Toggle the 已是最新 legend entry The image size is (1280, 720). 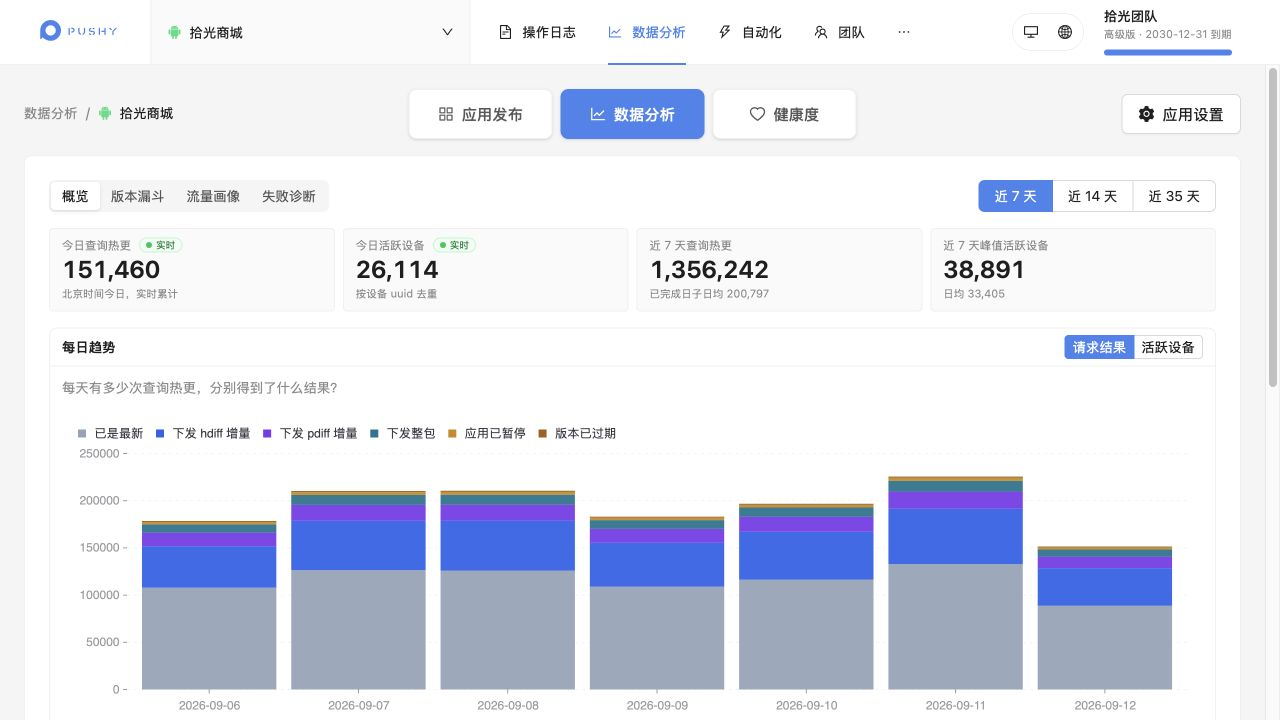110,433
